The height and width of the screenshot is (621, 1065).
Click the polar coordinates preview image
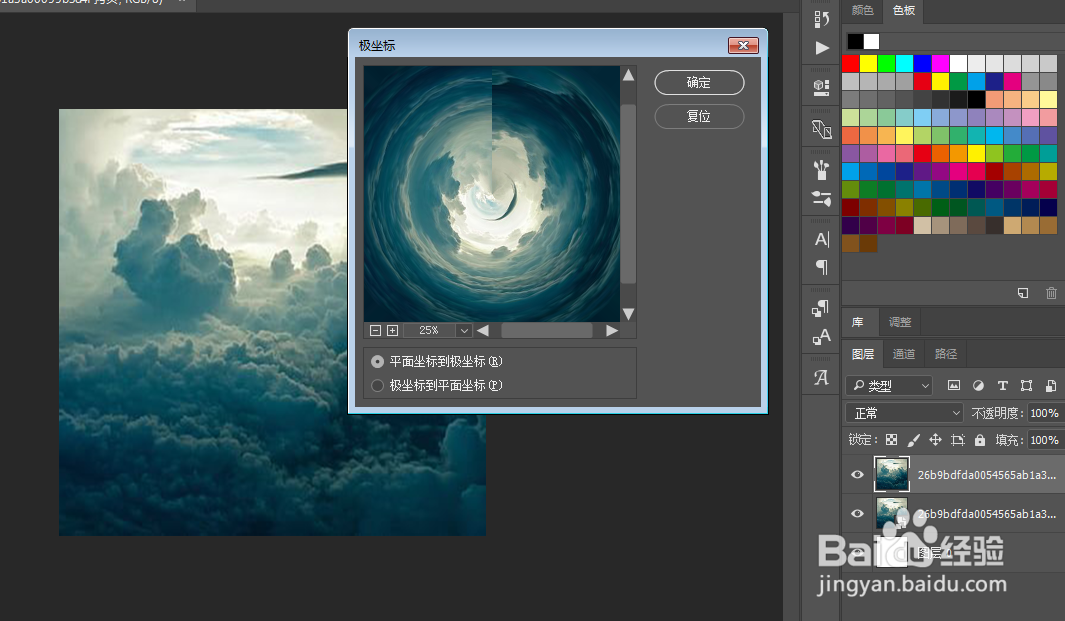pyautogui.click(x=492, y=194)
